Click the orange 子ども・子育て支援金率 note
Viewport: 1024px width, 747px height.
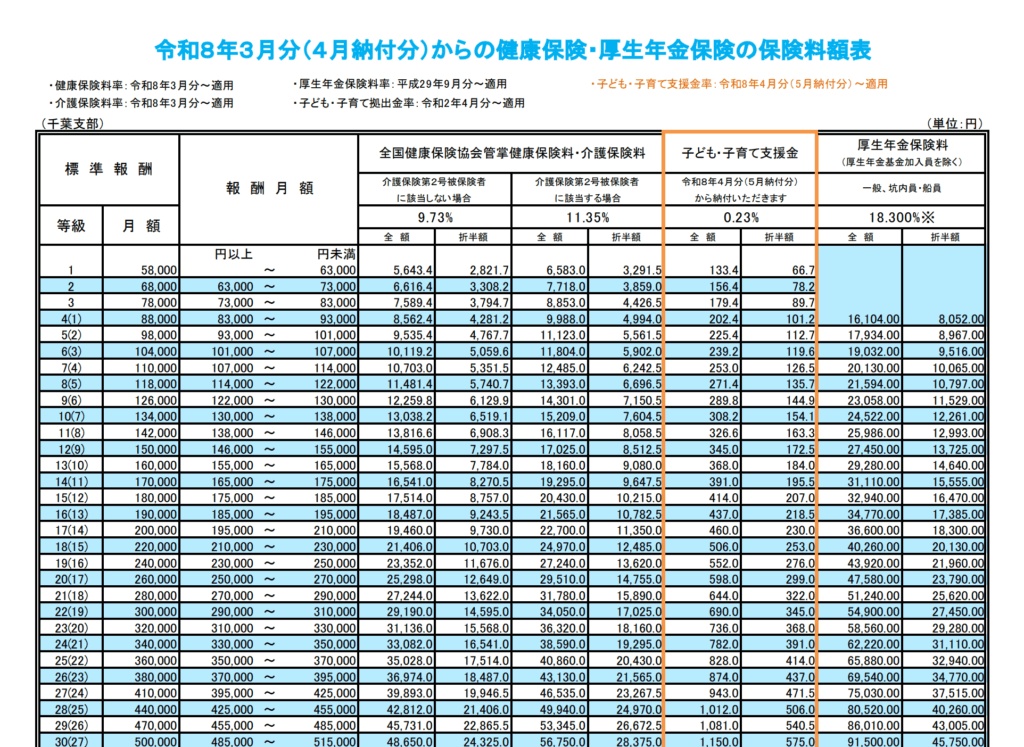[739, 84]
